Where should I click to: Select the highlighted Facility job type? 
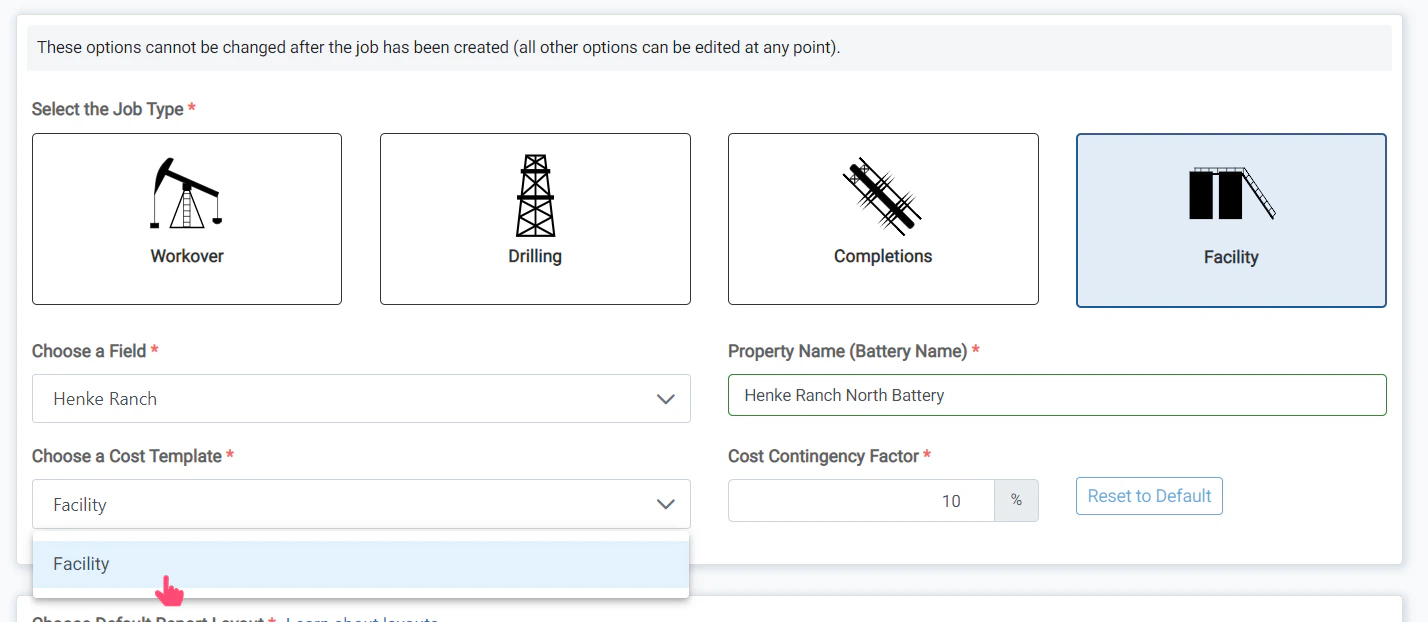tap(1230, 219)
